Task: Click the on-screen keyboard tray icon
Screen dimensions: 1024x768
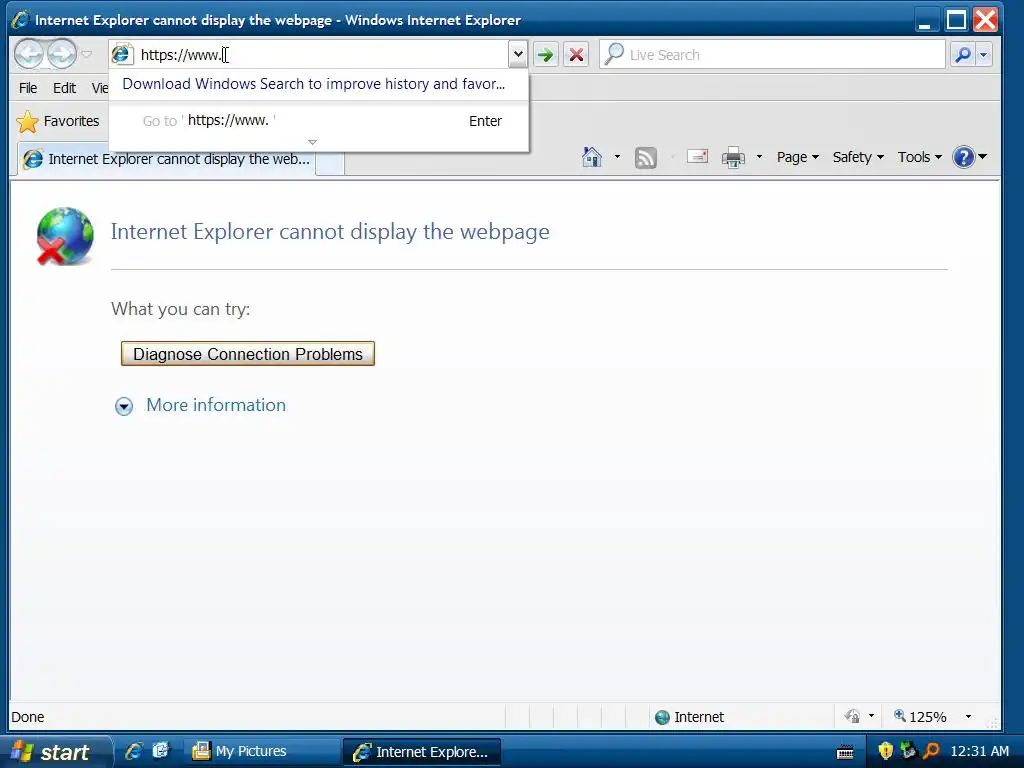Action: (x=845, y=752)
